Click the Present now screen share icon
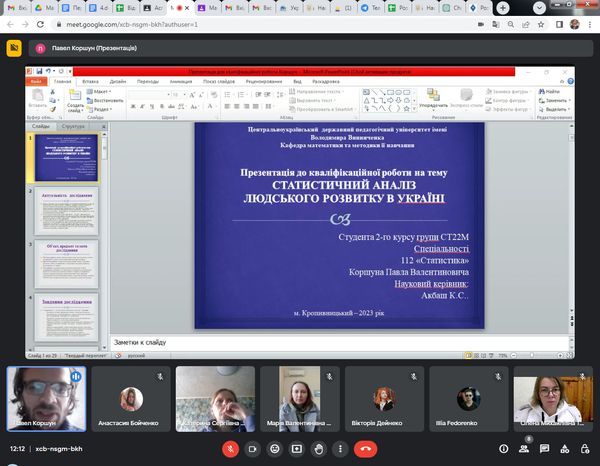The height and width of the screenshot is (466, 600). [x=297, y=449]
